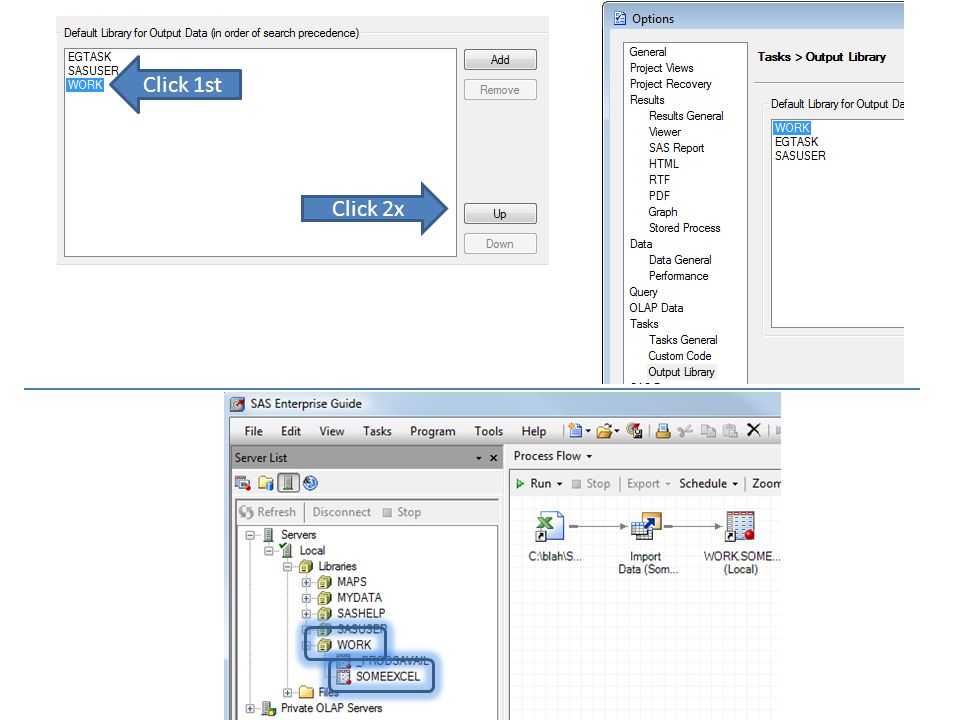Image resolution: width=960 pixels, height=720 pixels.
Task: Click the Add button
Action: pyautogui.click(x=500, y=59)
